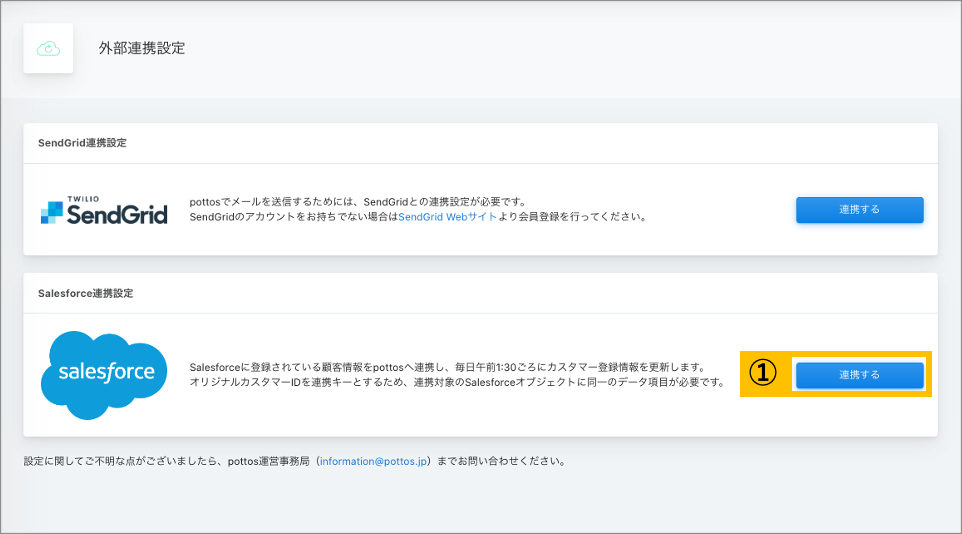Viewport: 962px width, 534px height.
Task: Click 連携する button in SendGrid section
Action: (x=860, y=210)
